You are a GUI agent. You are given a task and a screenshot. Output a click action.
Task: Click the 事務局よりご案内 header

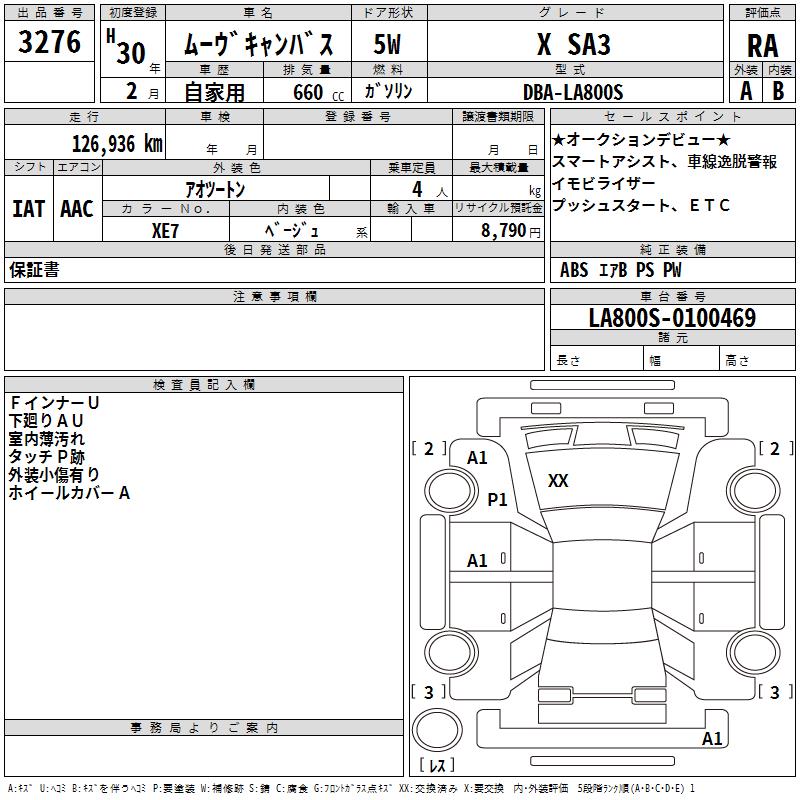pyautogui.click(x=204, y=728)
